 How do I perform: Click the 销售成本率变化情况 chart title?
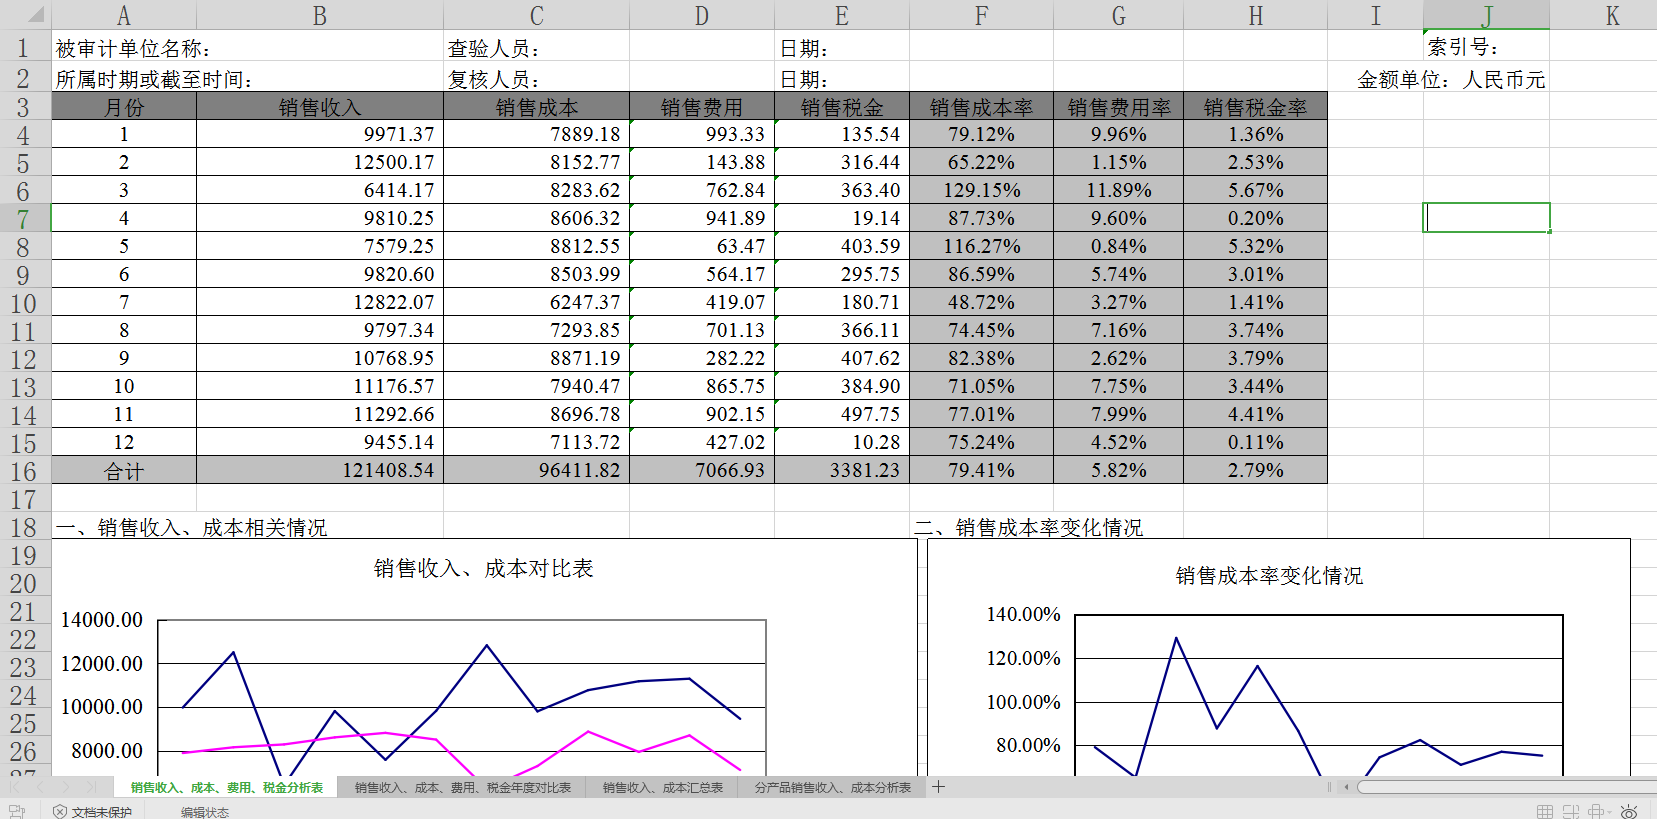tap(1269, 575)
